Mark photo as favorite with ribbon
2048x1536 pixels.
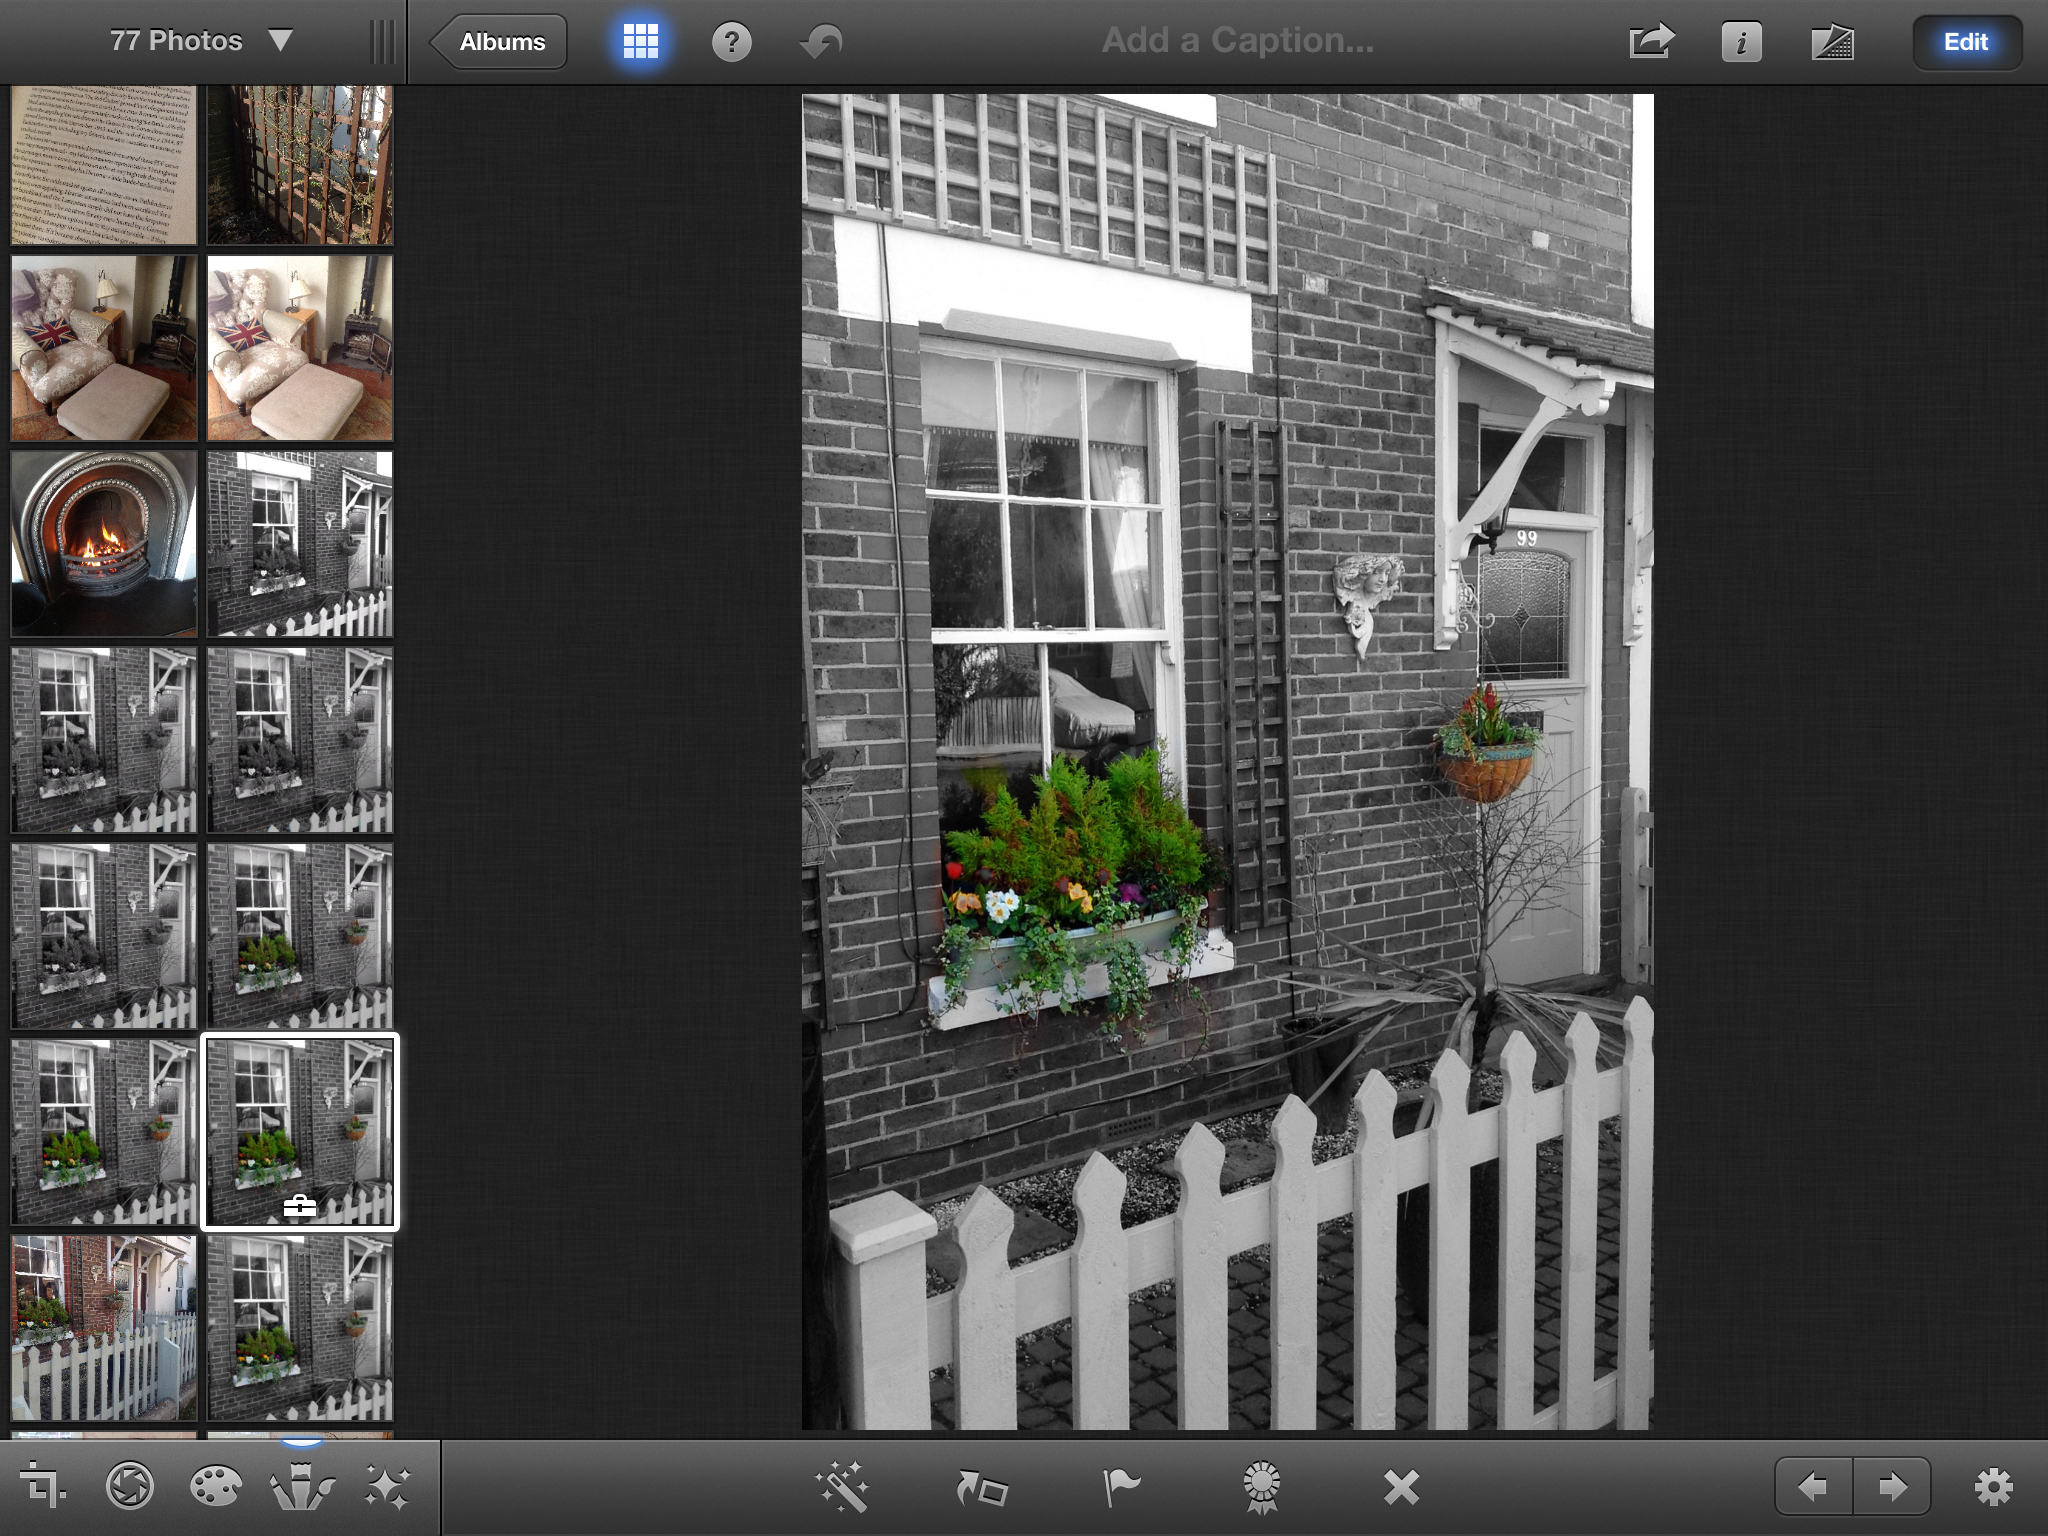1261,1487
